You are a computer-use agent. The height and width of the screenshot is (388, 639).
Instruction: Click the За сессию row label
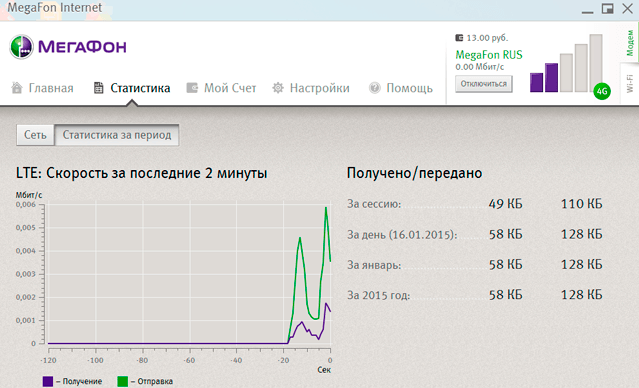coord(374,204)
